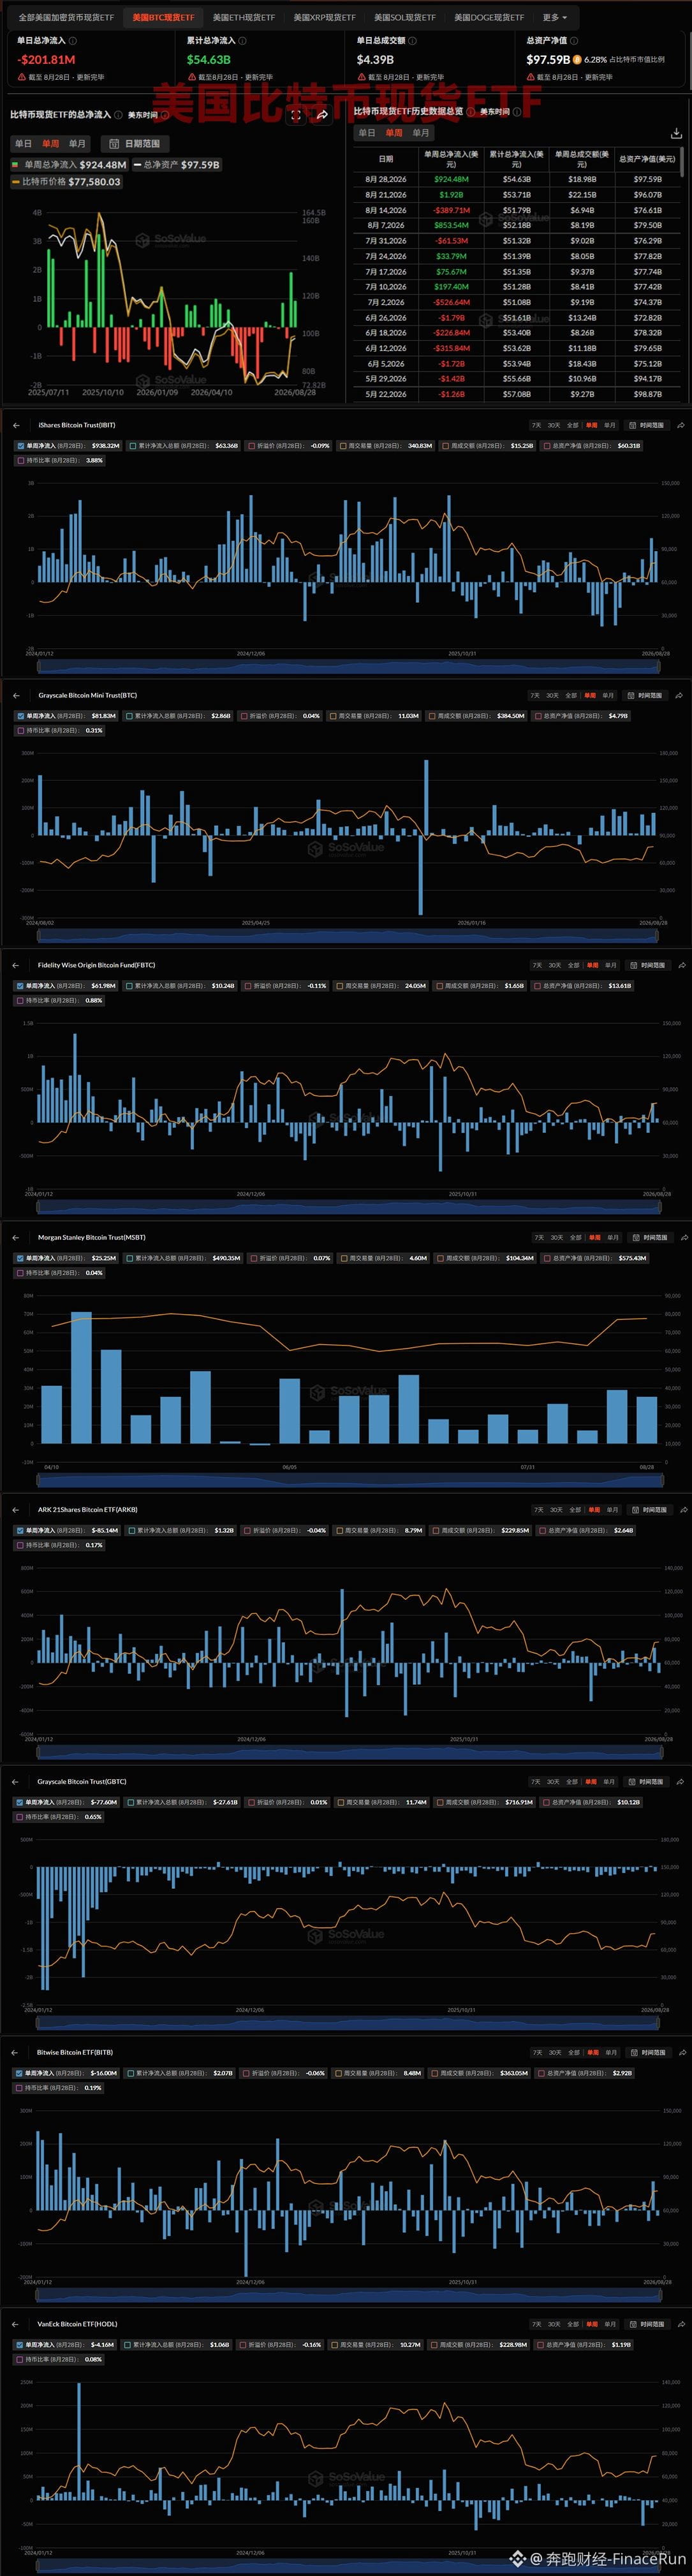Open 时间范围 picker for Bitwise BITB
Viewport: 692px width, 2576px height.
point(648,2052)
